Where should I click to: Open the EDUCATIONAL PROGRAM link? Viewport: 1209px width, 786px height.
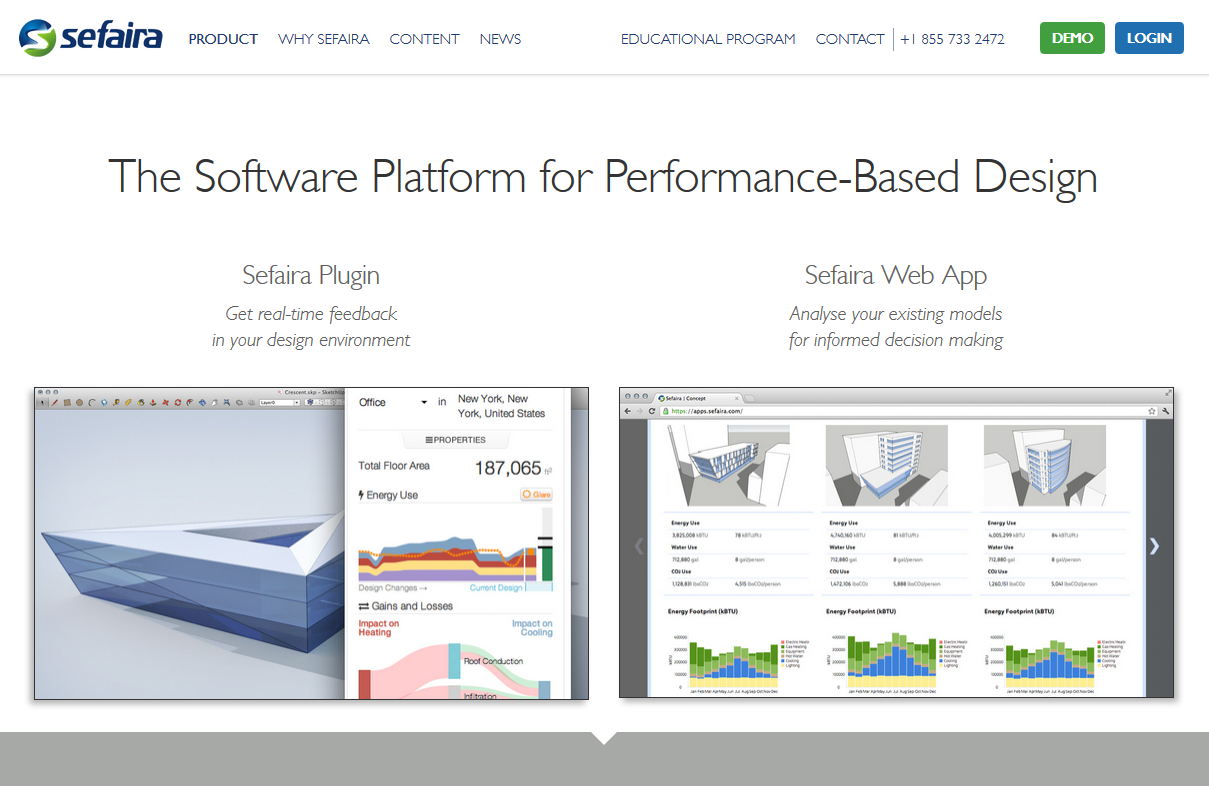coord(708,39)
